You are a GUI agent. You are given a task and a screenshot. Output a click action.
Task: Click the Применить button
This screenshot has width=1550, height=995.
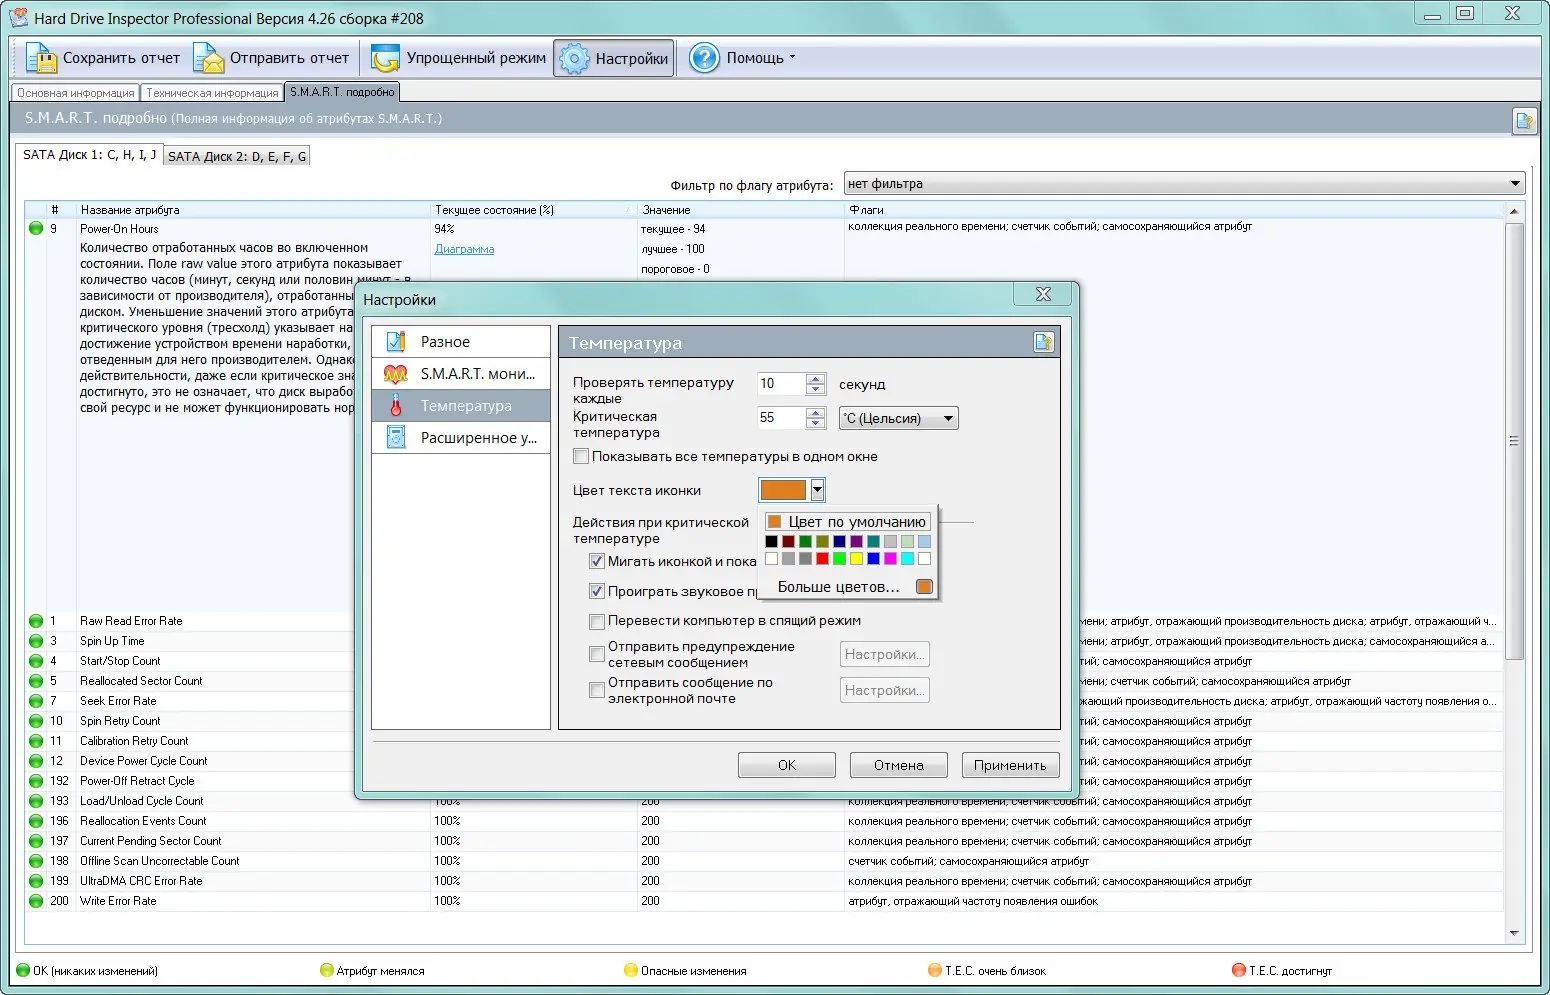(x=1010, y=765)
